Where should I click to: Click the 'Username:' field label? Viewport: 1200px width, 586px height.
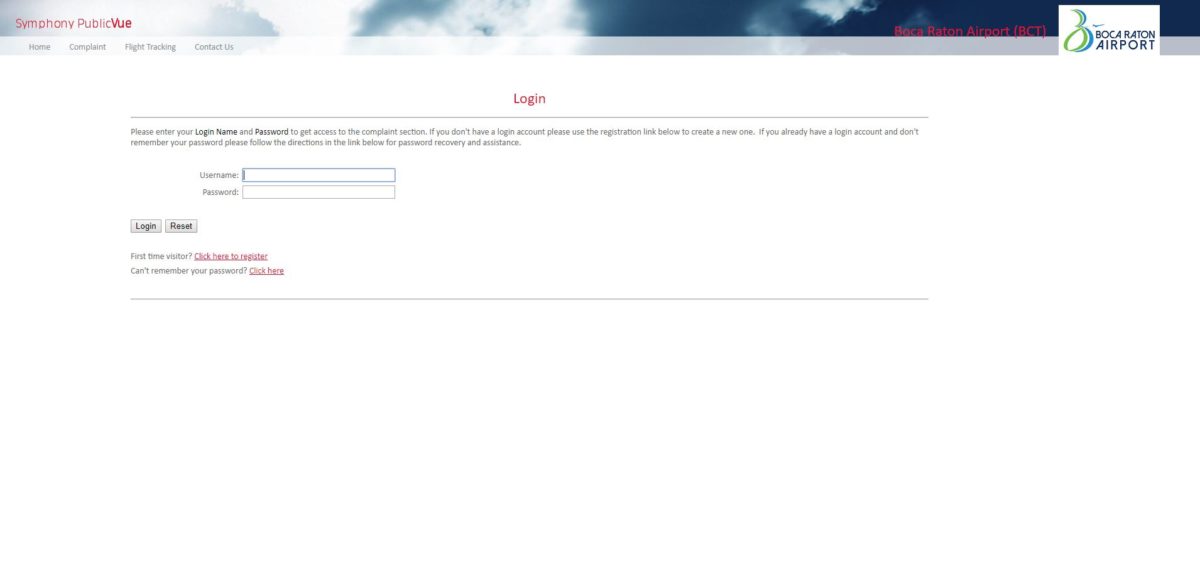[x=219, y=175]
